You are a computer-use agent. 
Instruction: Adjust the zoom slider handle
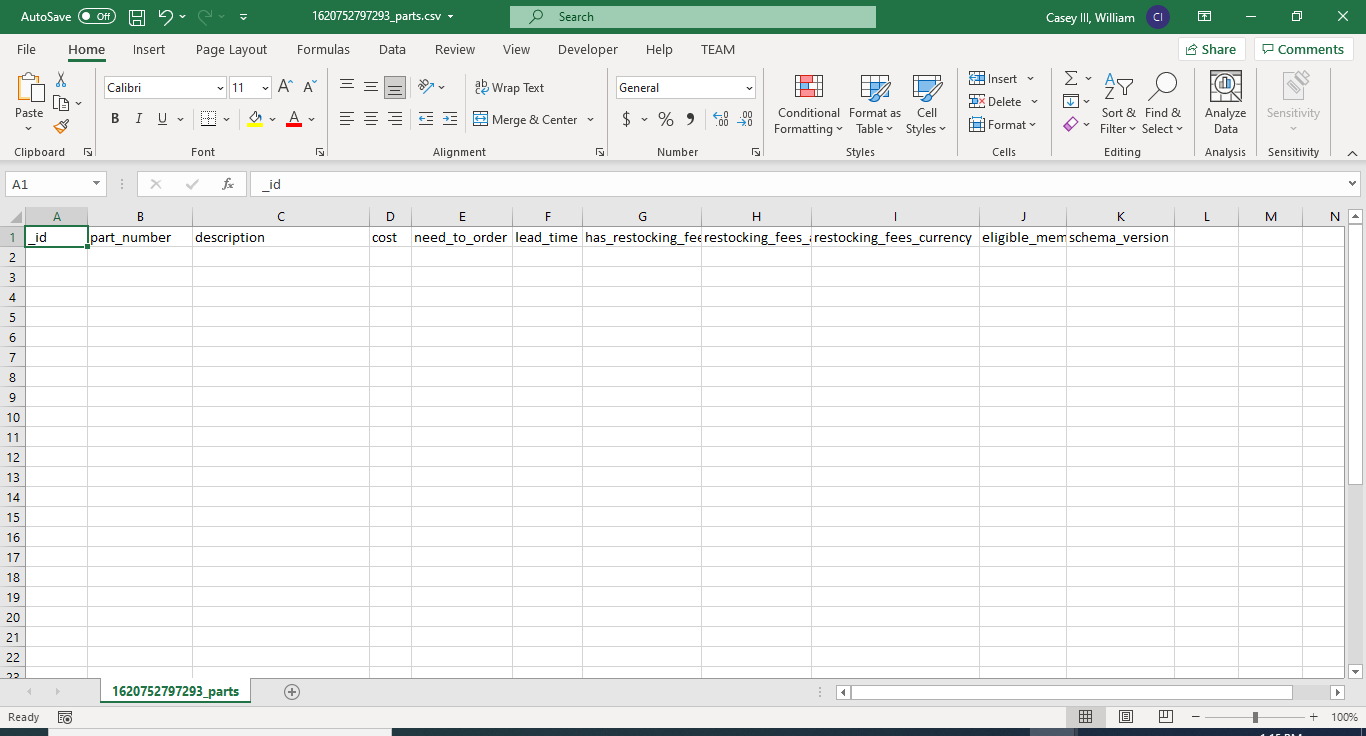[x=1255, y=717]
